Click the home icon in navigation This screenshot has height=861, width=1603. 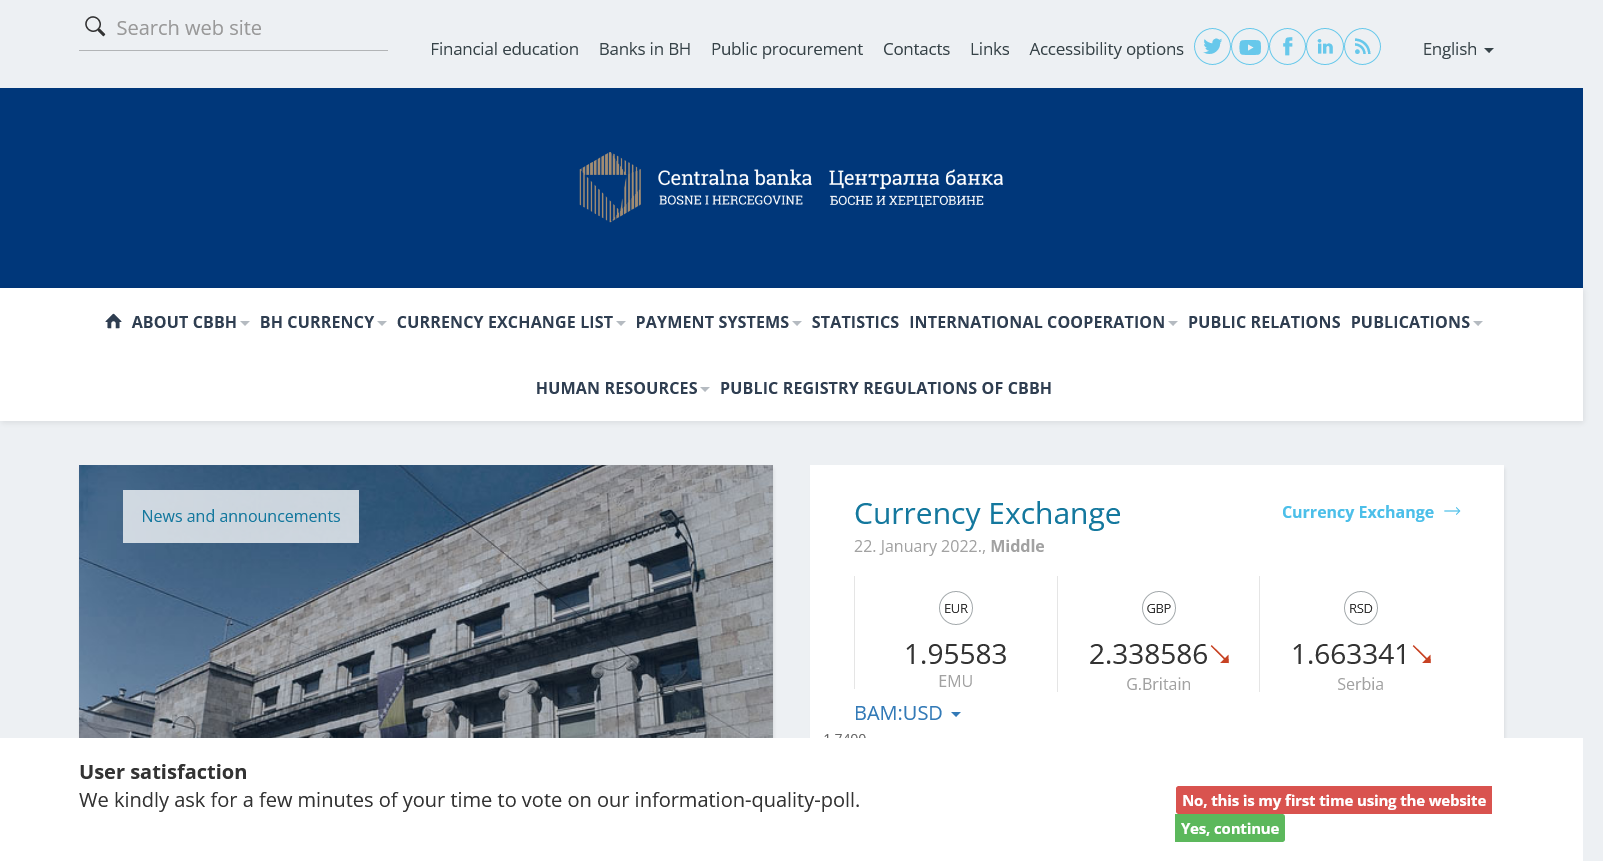tap(113, 322)
